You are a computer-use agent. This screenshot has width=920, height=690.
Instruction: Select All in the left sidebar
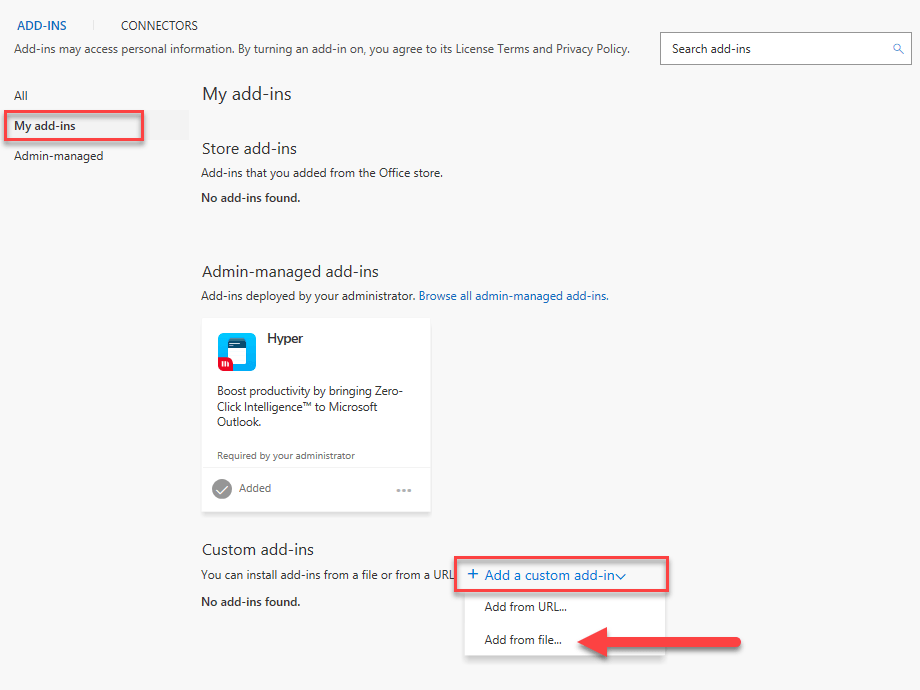coord(21,96)
